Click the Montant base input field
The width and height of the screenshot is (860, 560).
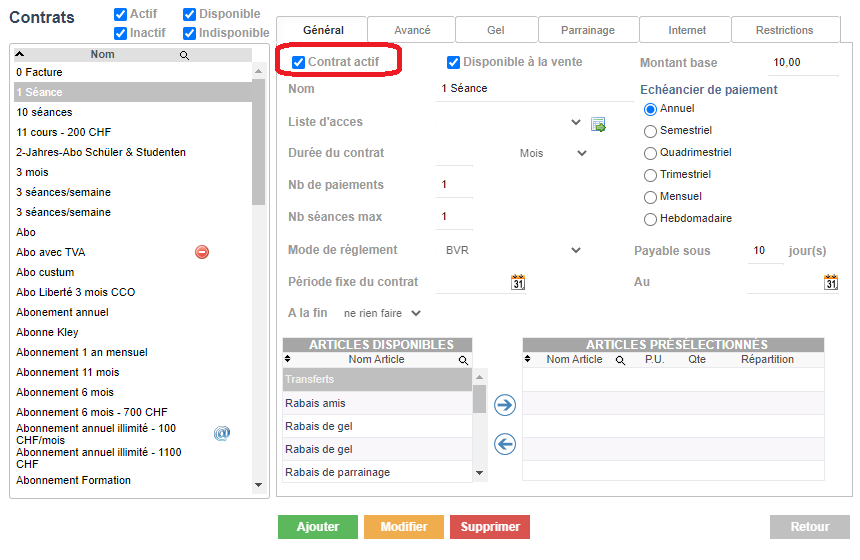pos(803,63)
